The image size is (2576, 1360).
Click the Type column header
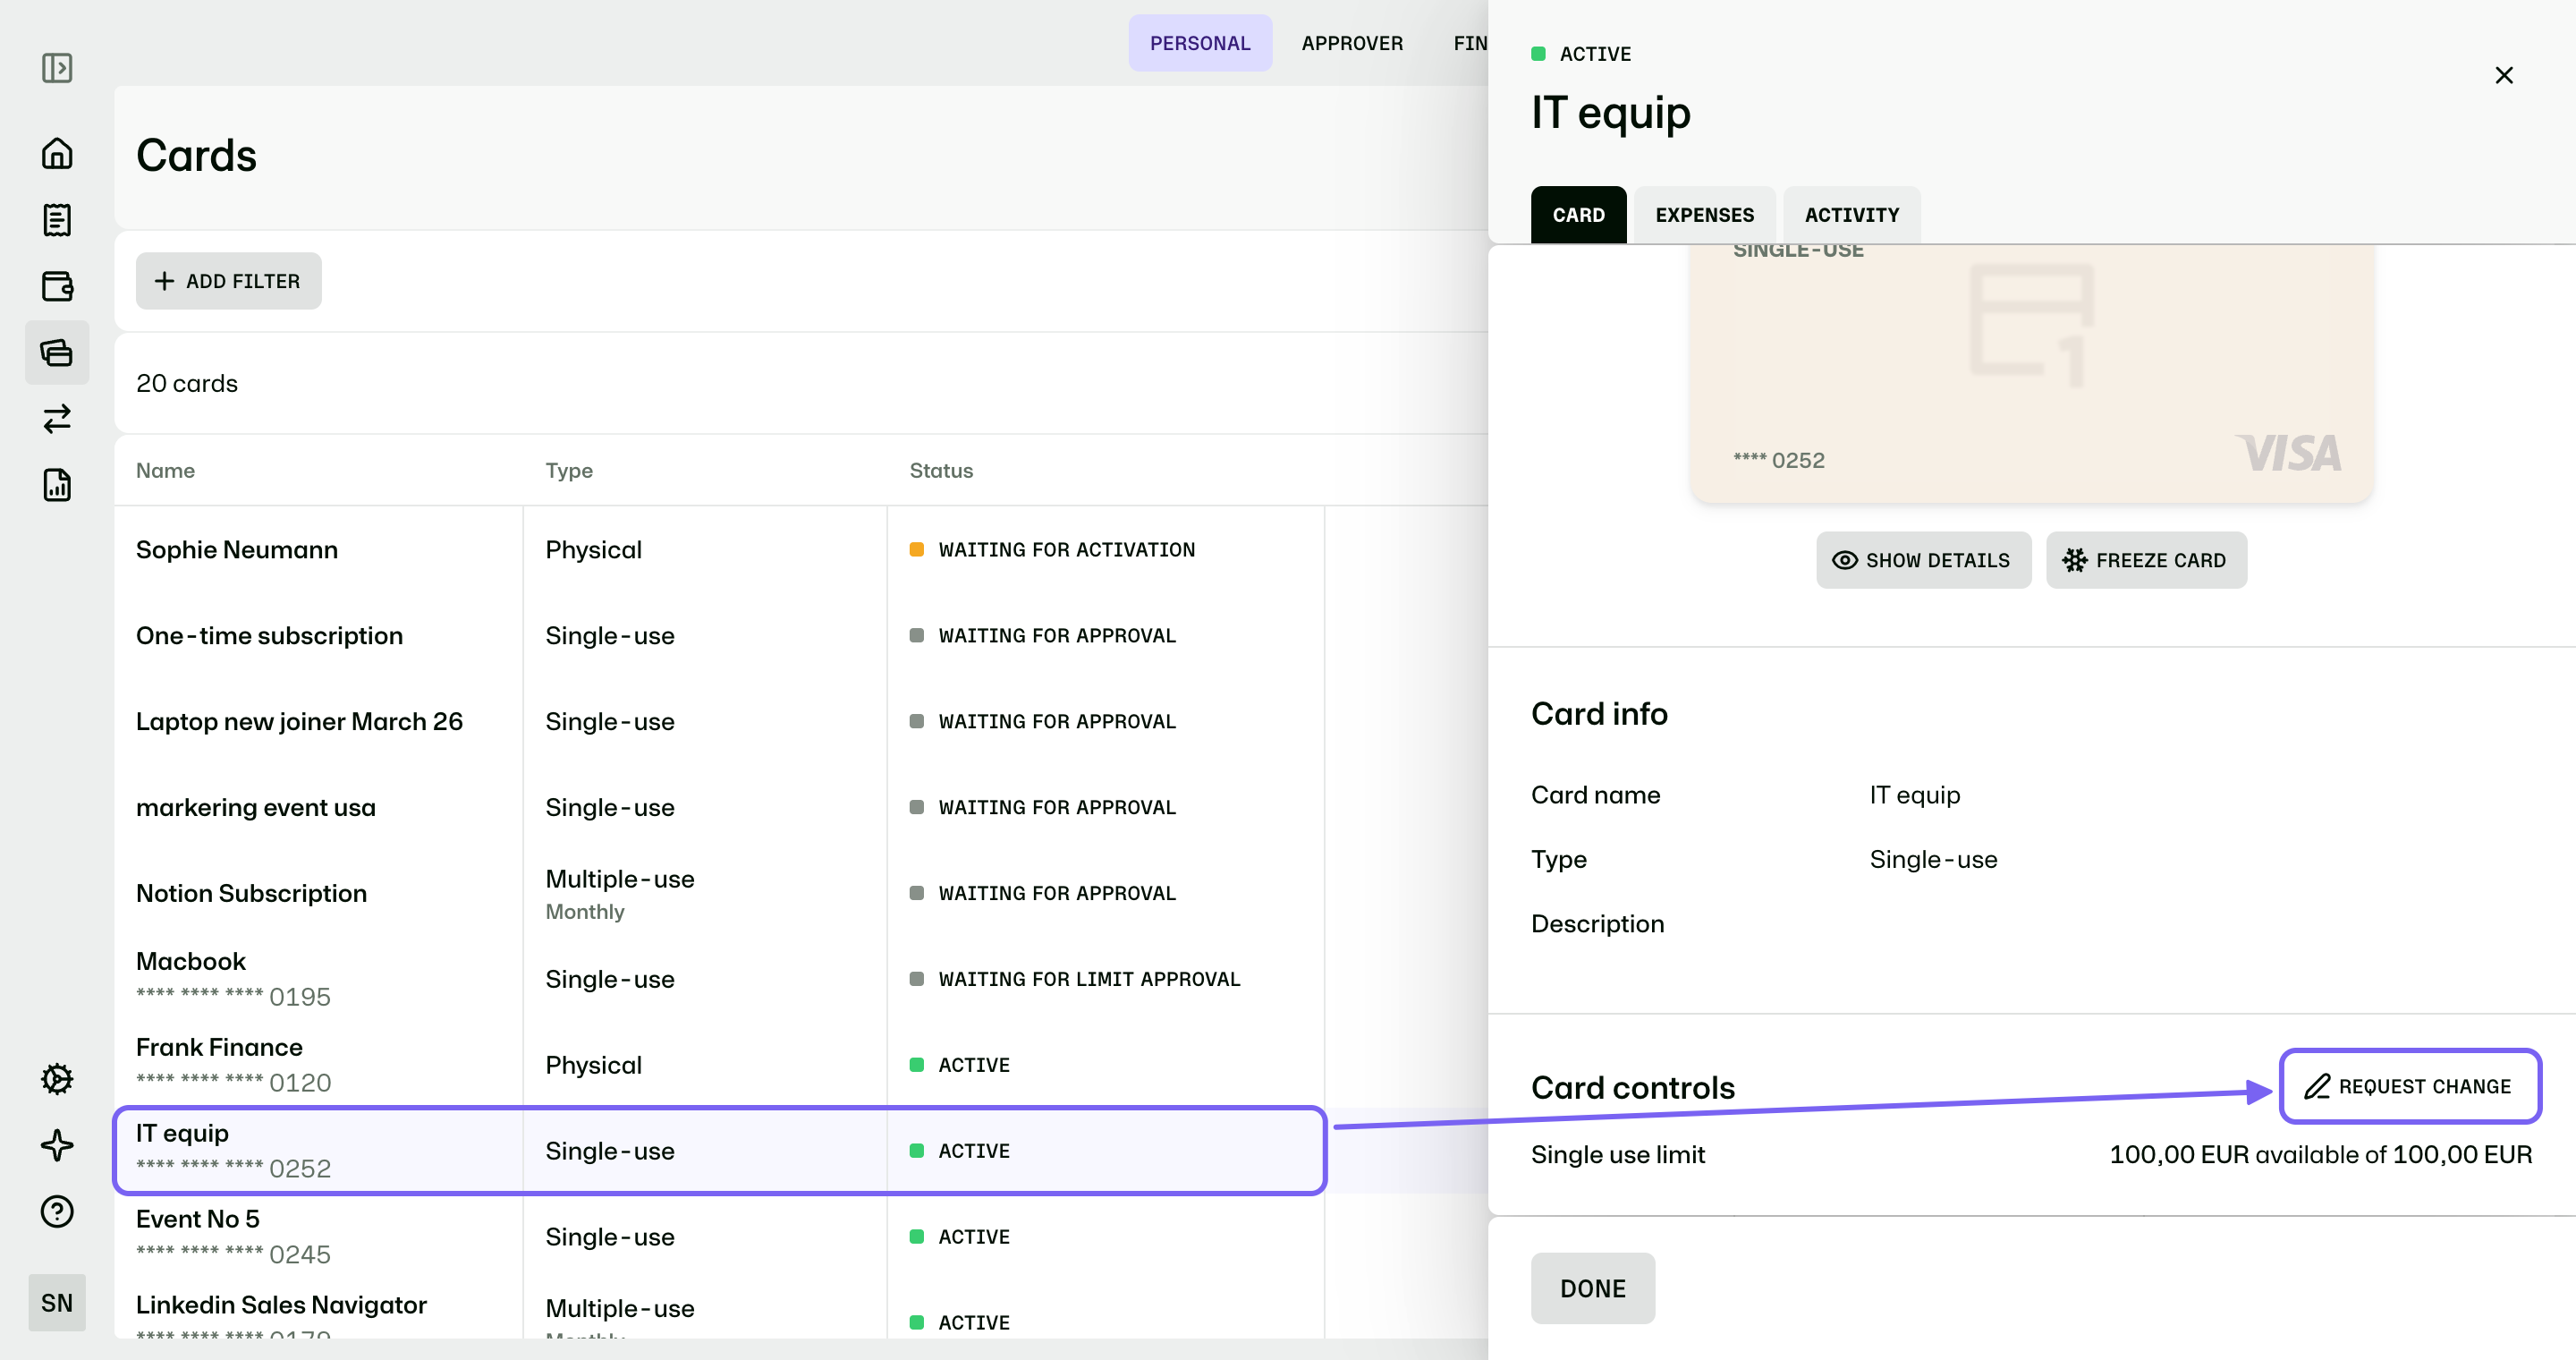coord(569,471)
